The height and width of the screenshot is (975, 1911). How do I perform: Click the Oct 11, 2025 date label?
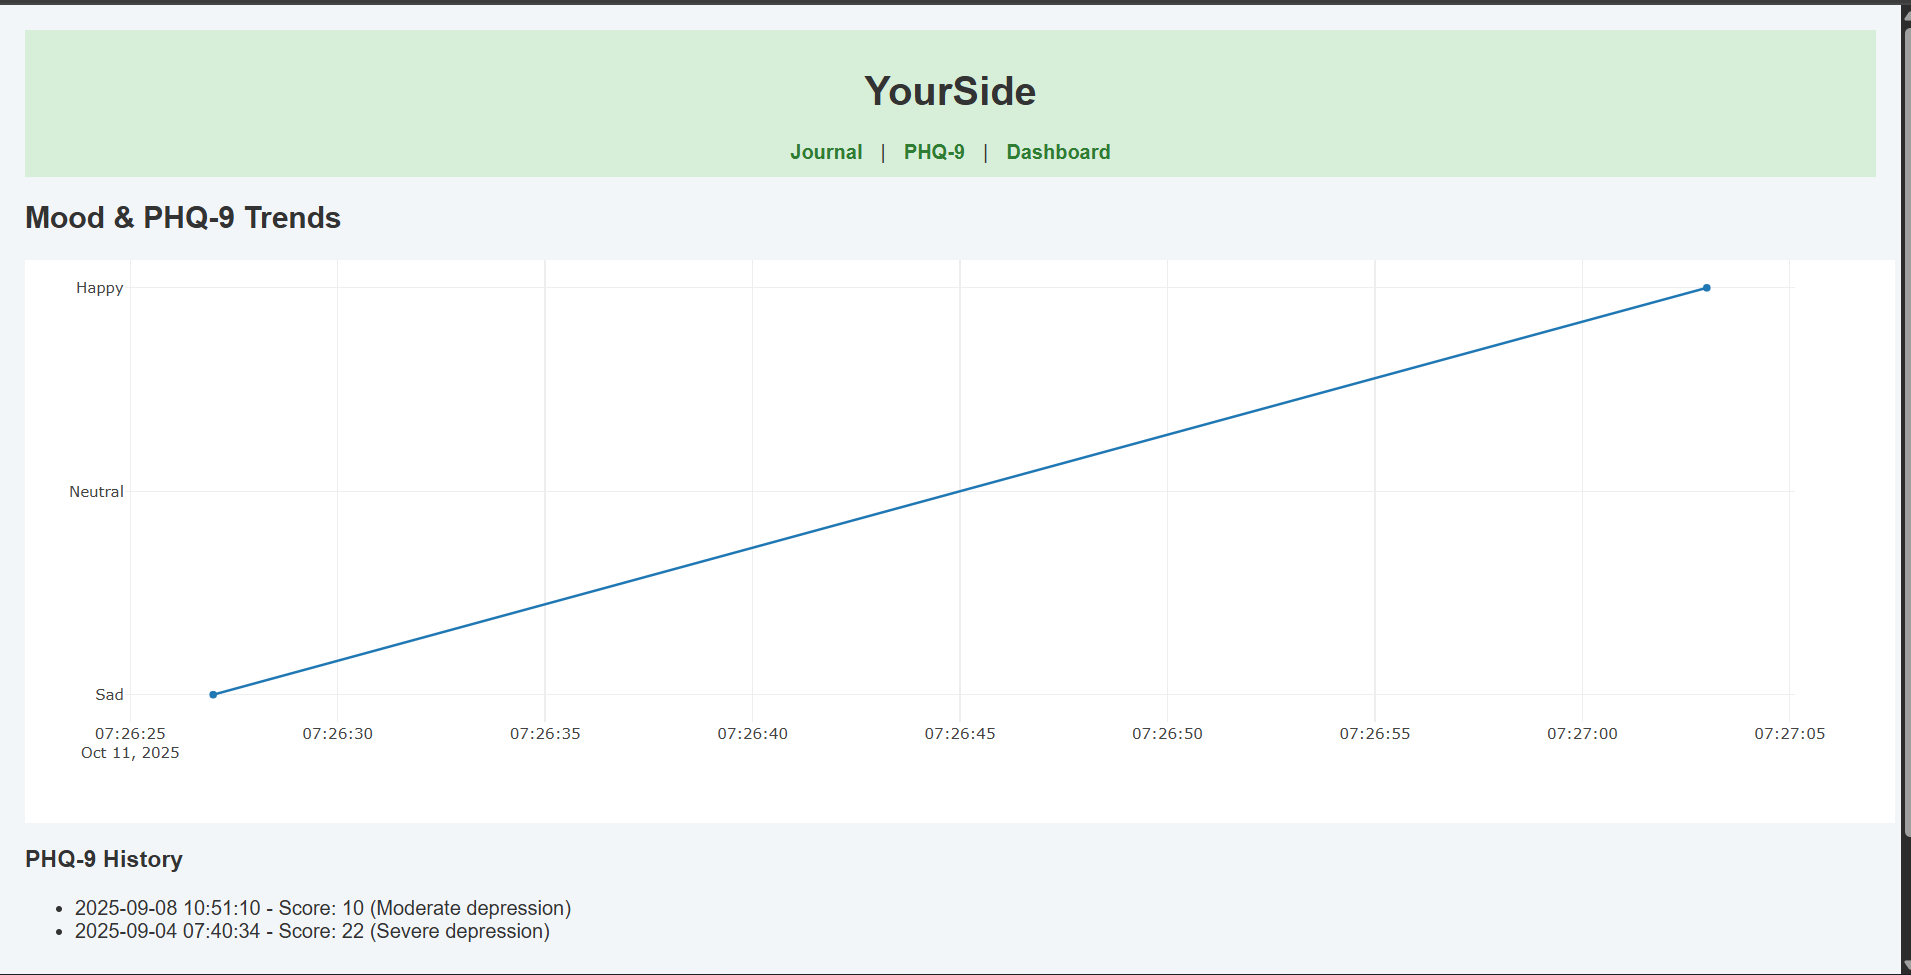tap(130, 753)
